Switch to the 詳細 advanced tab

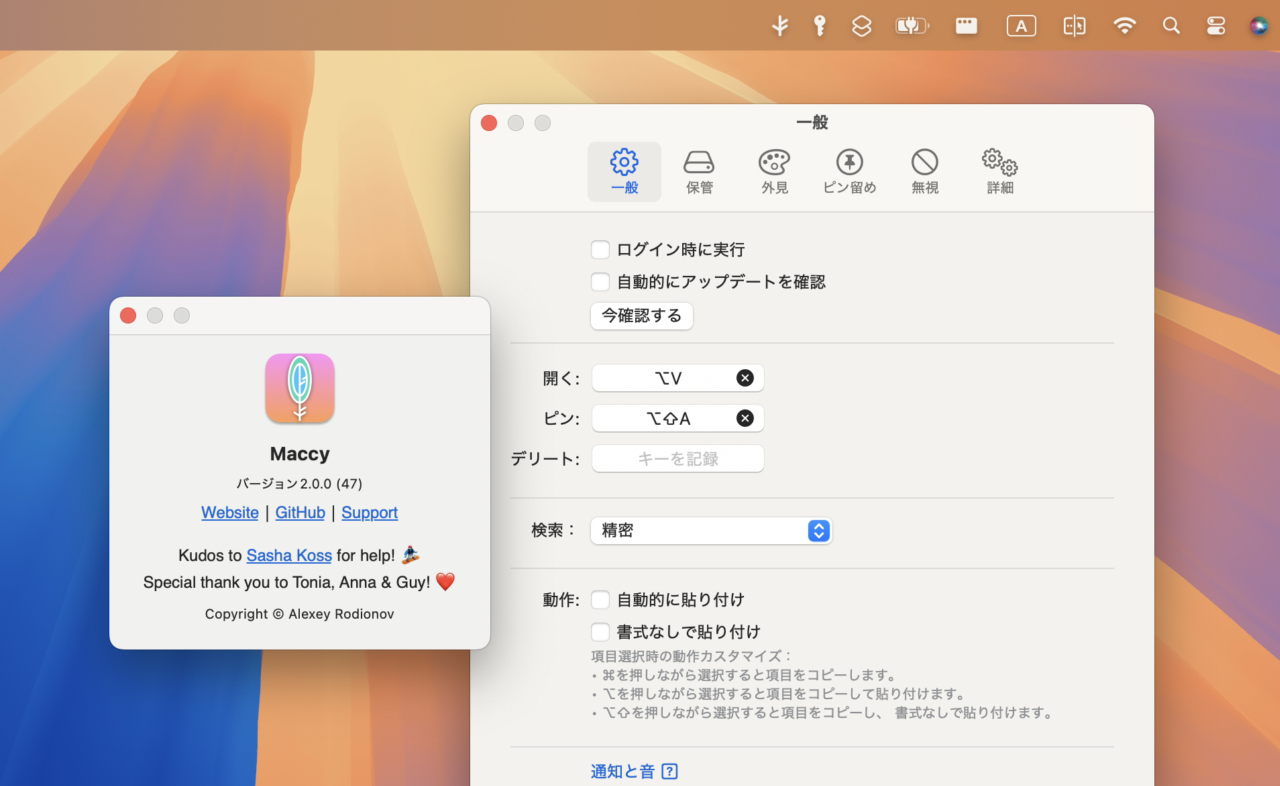pos(1000,172)
